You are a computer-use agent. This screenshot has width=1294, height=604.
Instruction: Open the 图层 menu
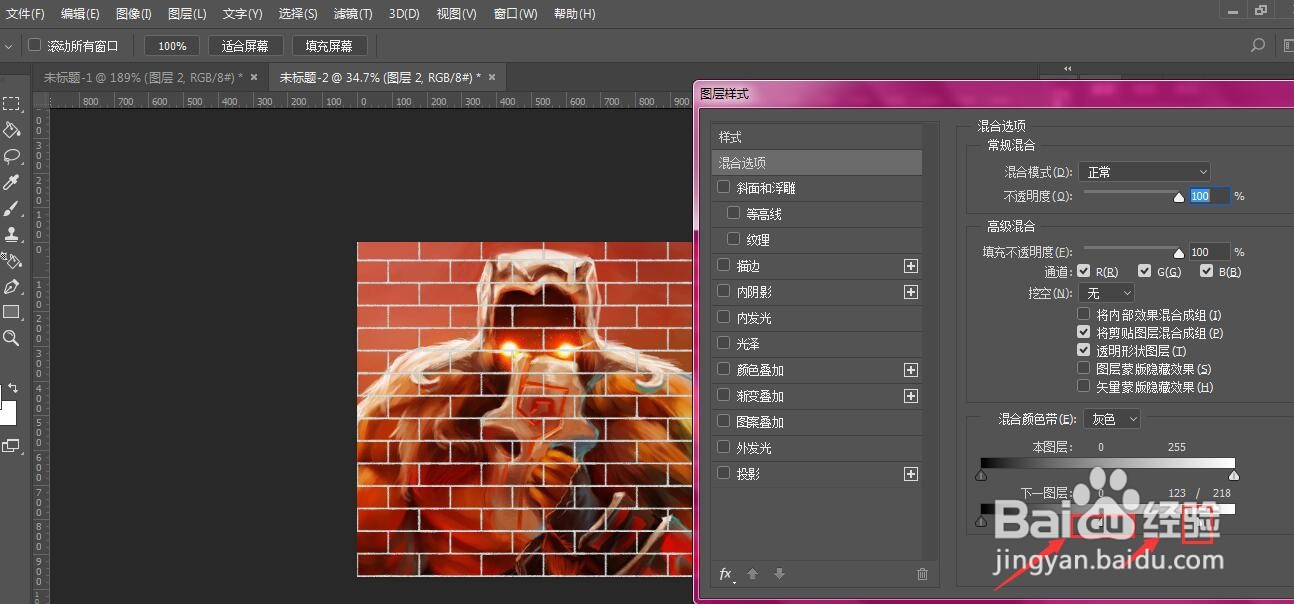[x=187, y=14]
